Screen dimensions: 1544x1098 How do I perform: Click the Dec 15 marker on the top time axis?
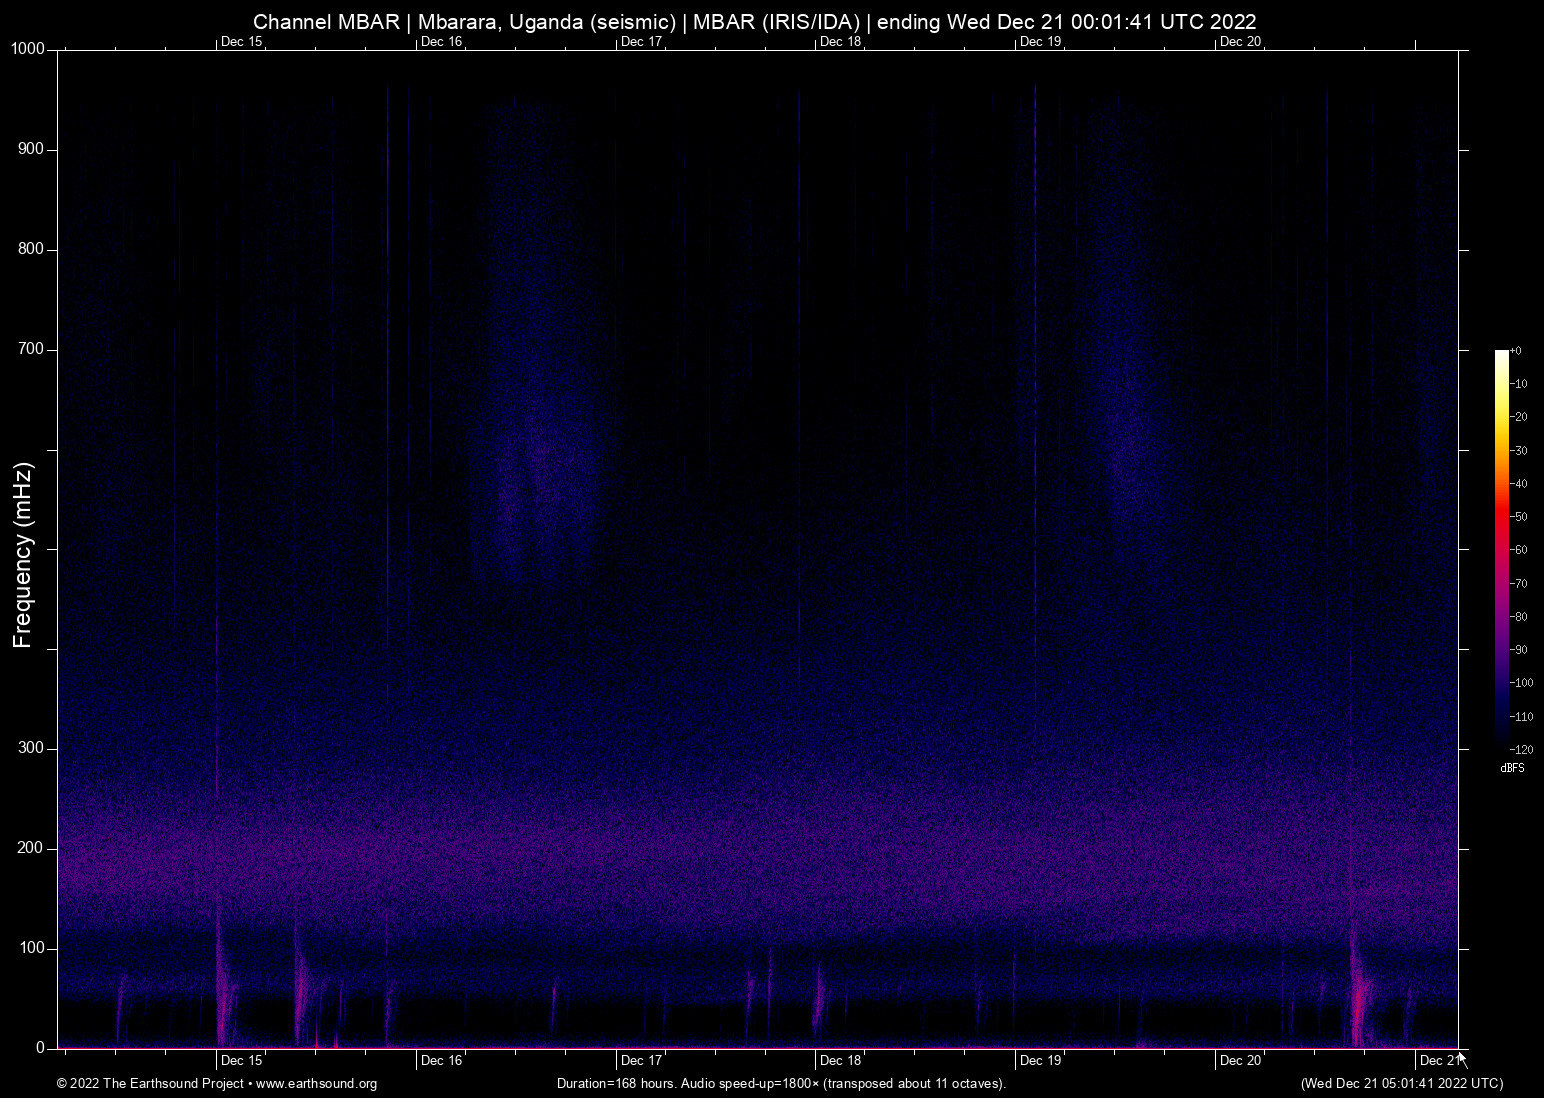coord(241,41)
